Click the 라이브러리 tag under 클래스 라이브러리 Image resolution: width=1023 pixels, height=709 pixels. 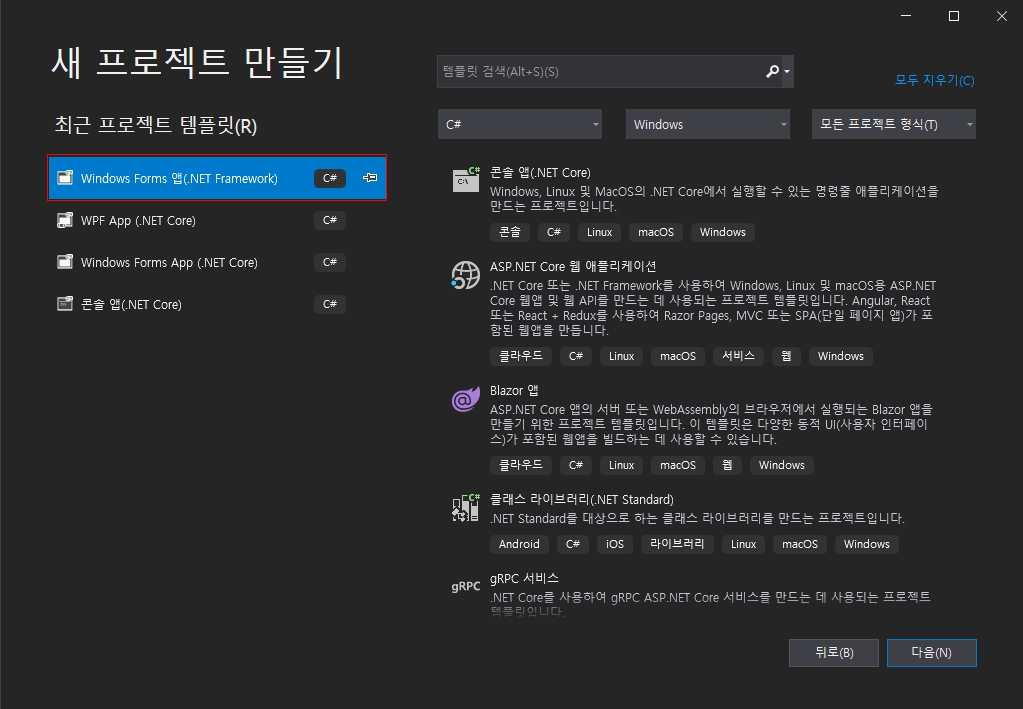click(677, 544)
